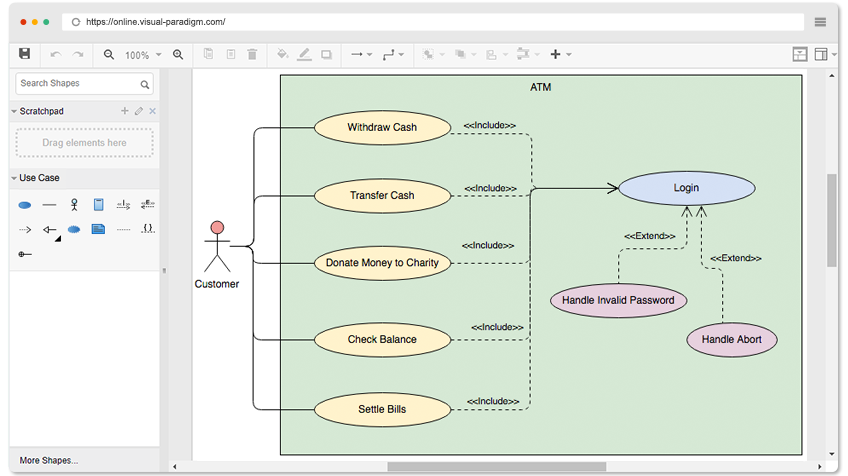
Task: Select the Check Balance use case
Action: click(382, 340)
